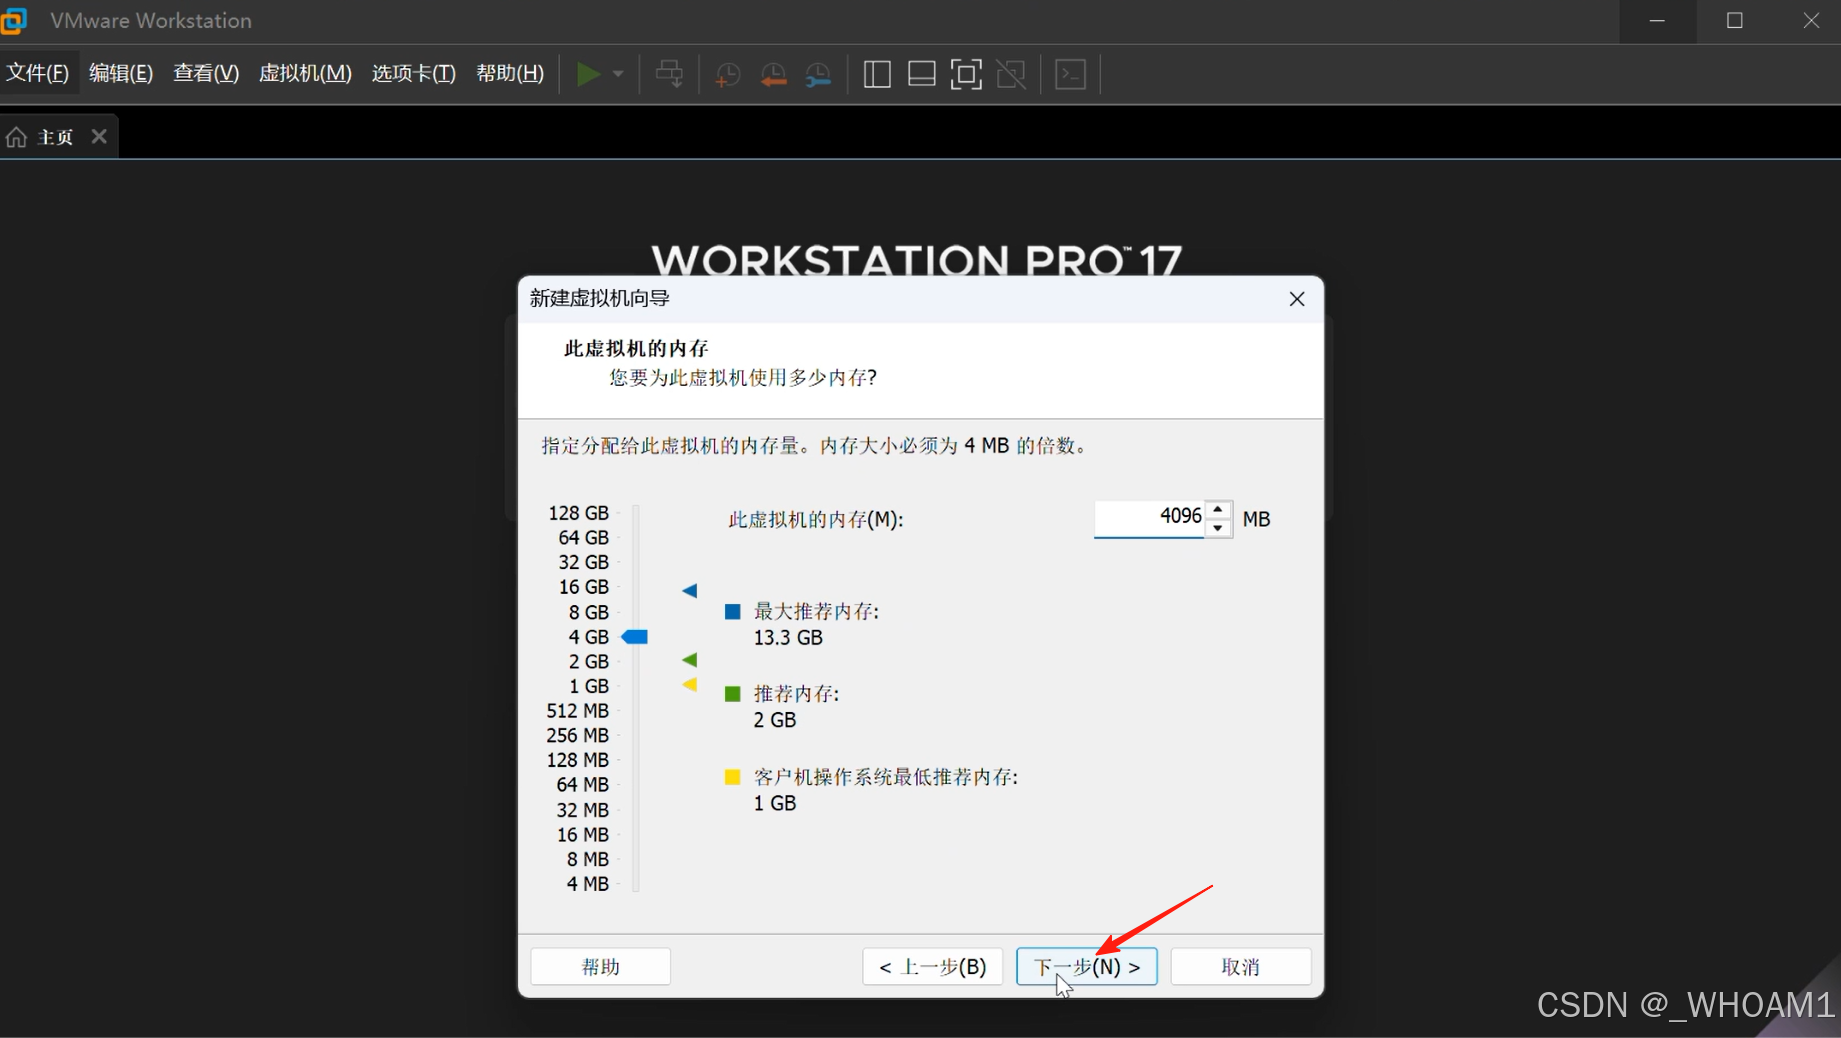Click the 13.3 GB maximum recommended value
1841x1038 pixels.
click(x=788, y=638)
